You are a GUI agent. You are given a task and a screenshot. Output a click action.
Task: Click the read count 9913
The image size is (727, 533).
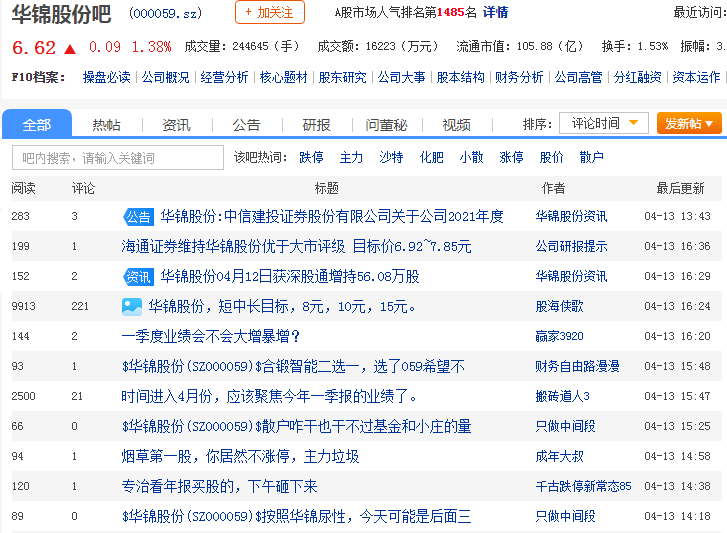(23, 306)
